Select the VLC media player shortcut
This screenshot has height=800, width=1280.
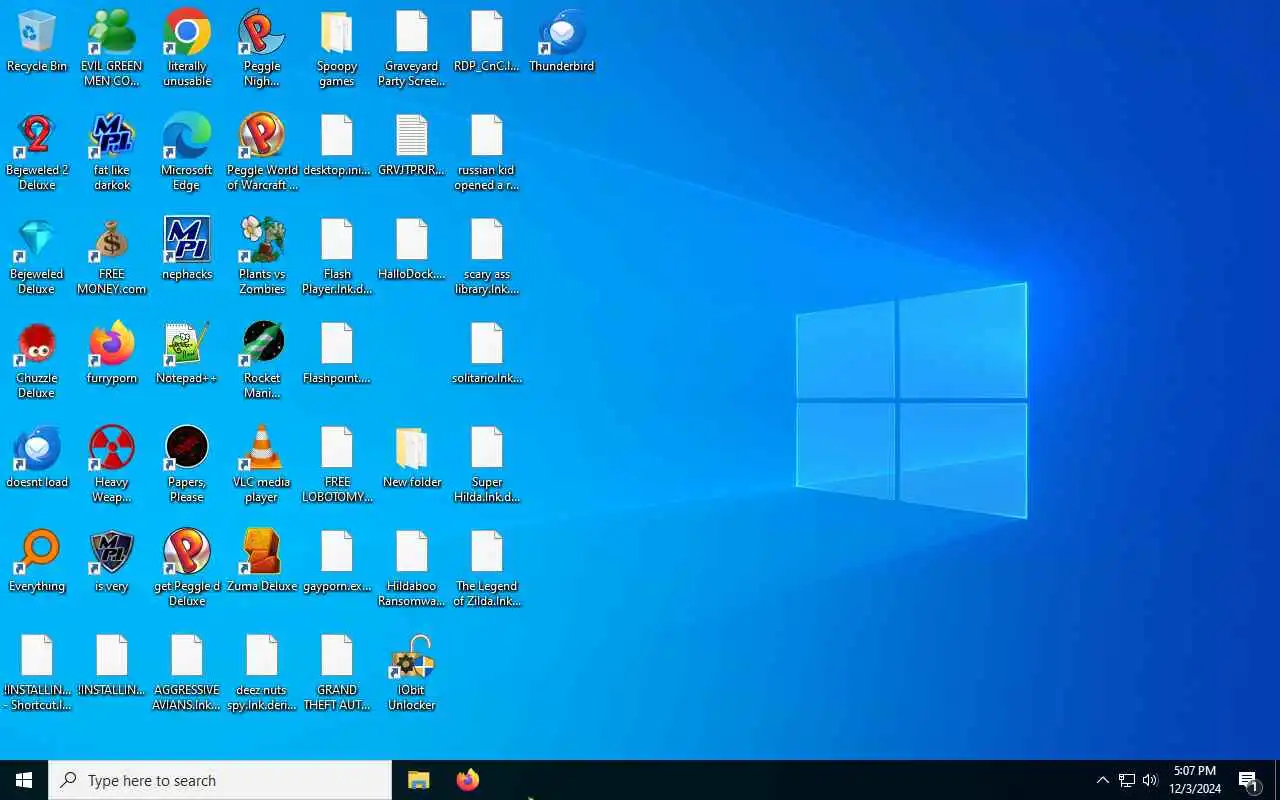pyautogui.click(x=262, y=464)
